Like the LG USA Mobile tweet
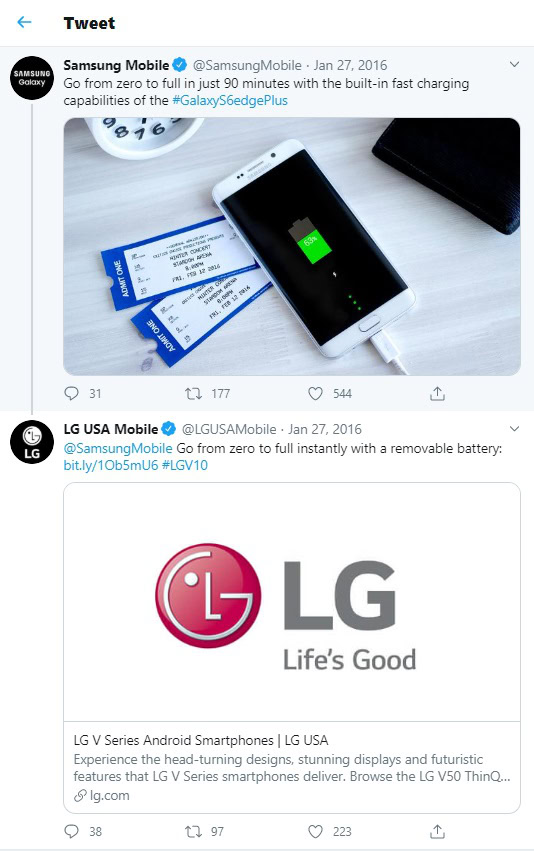Image resolution: width=534 pixels, height=851 pixels. [315, 831]
